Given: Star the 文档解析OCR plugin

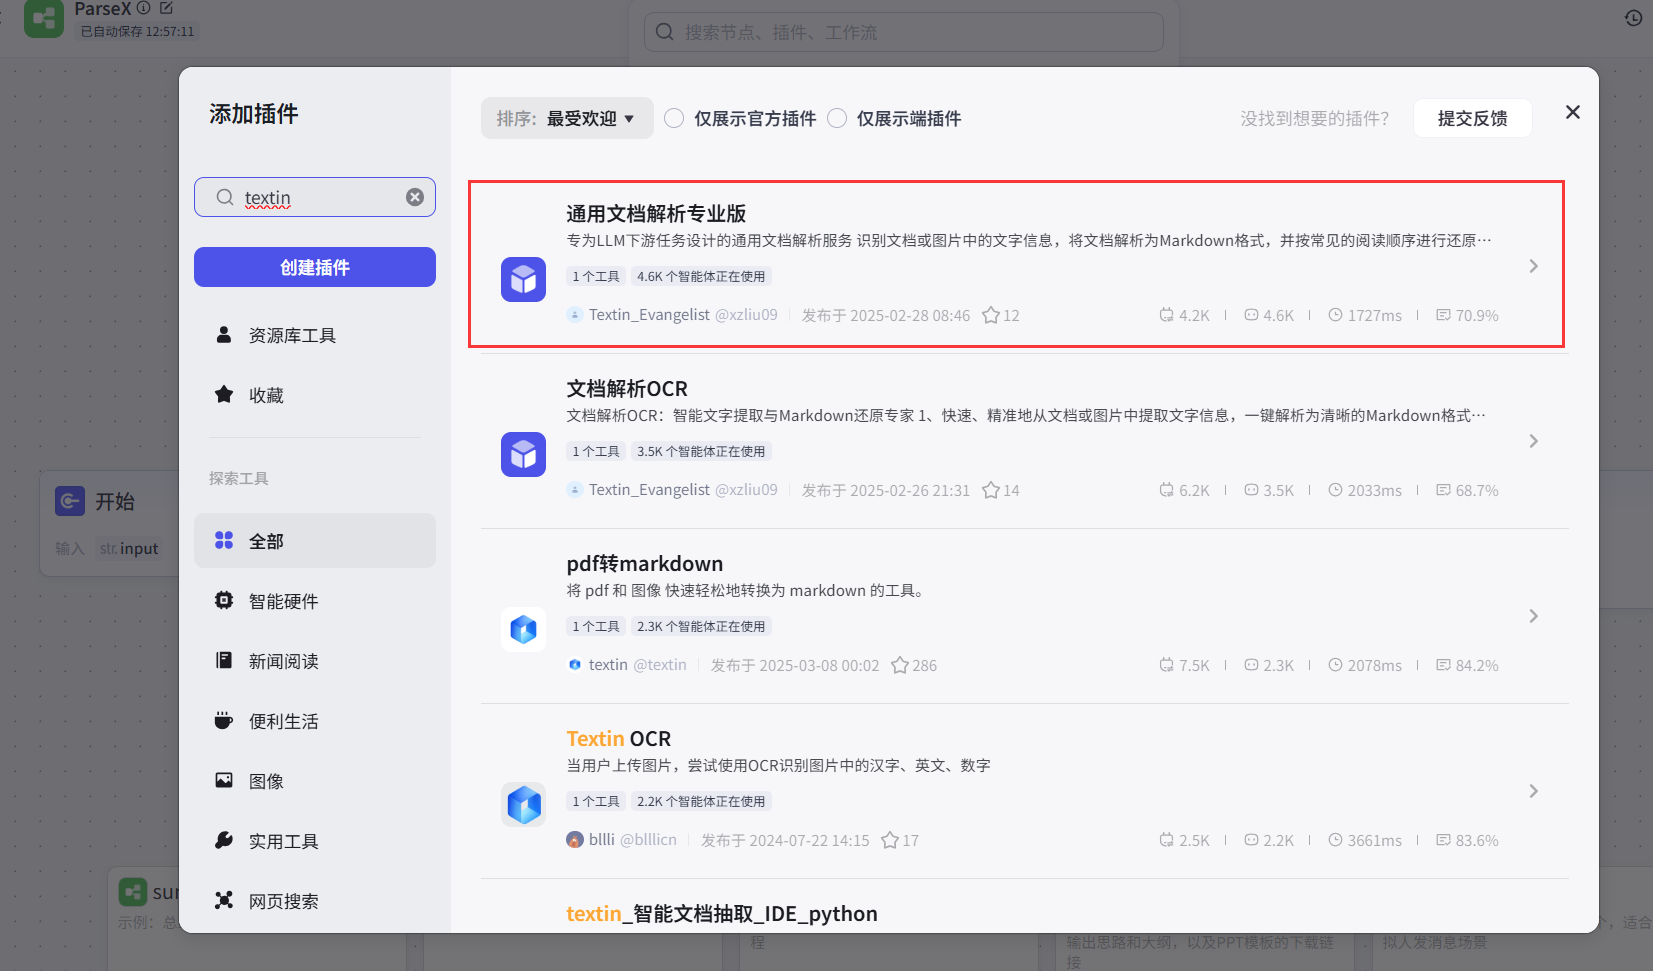Looking at the screenshot, I should click(991, 490).
